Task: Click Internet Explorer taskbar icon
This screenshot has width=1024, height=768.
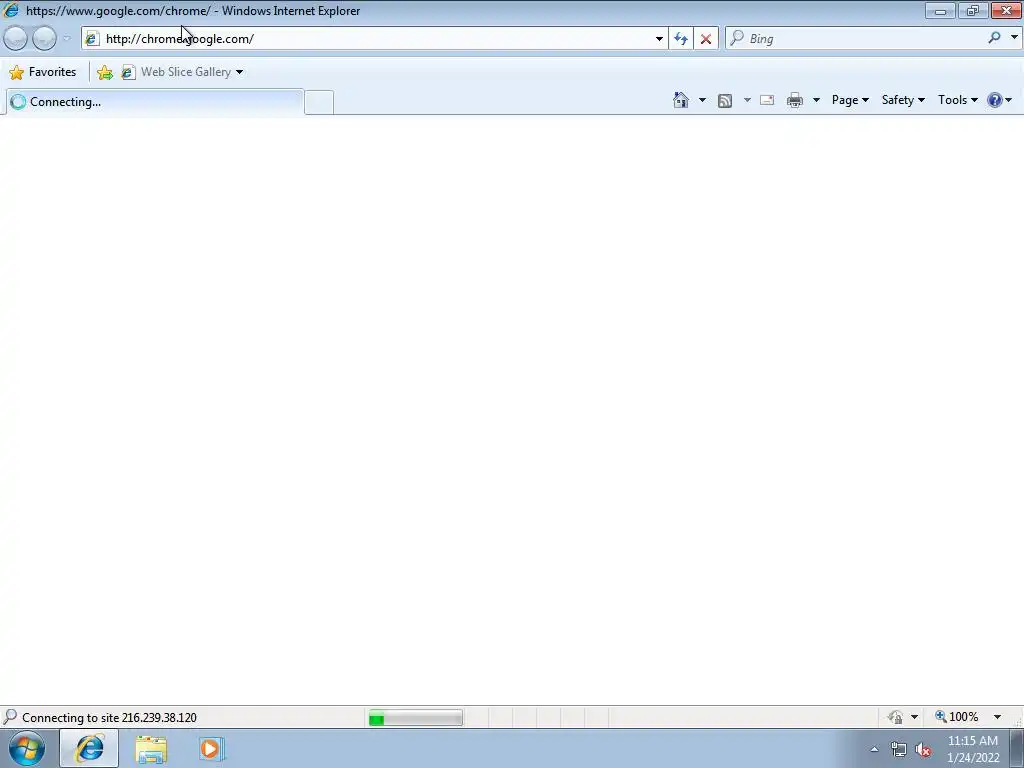Action: point(89,748)
